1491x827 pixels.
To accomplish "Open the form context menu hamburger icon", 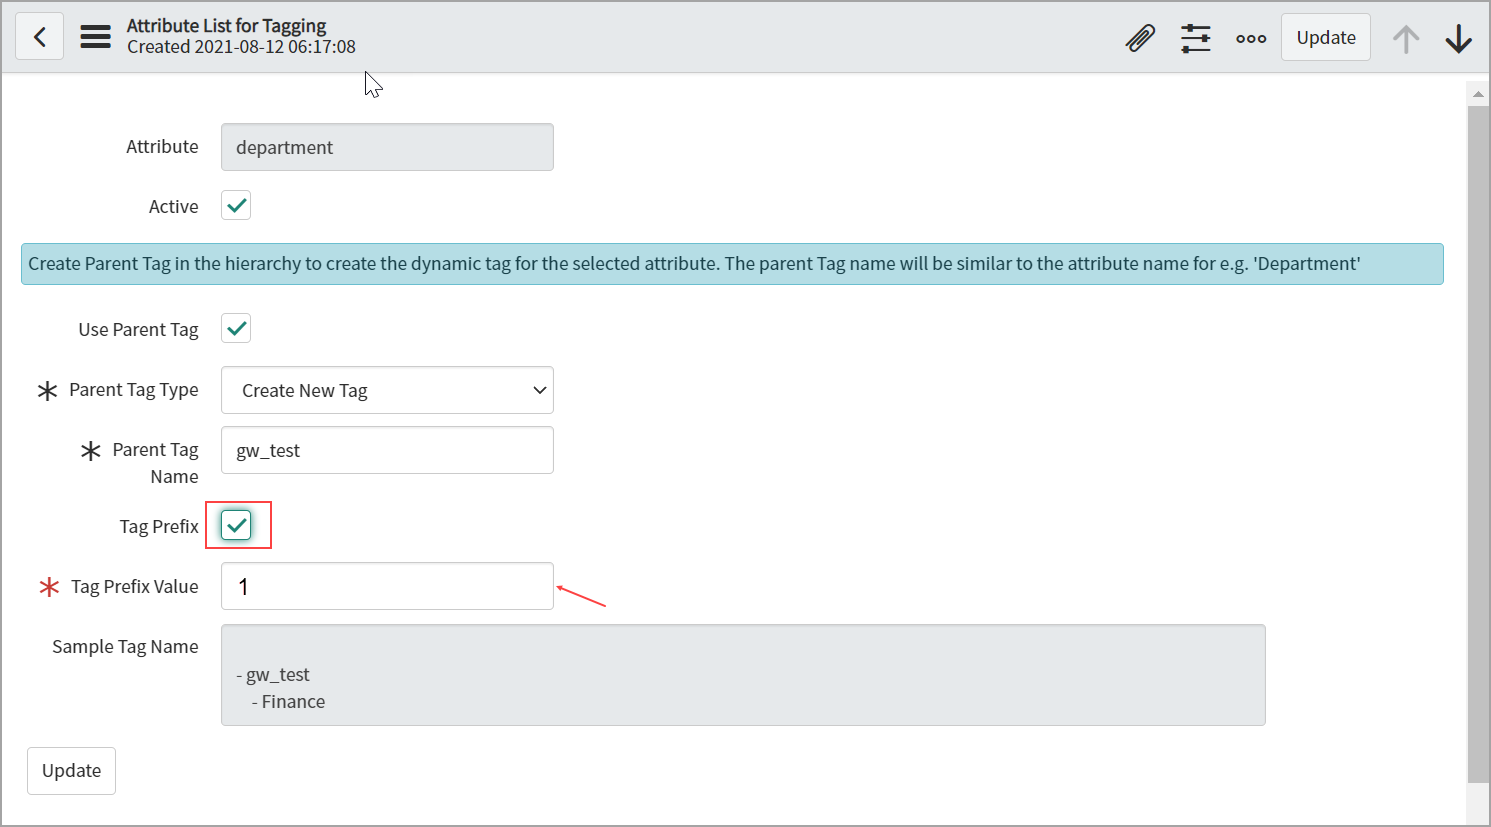I will (x=95, y=36).
